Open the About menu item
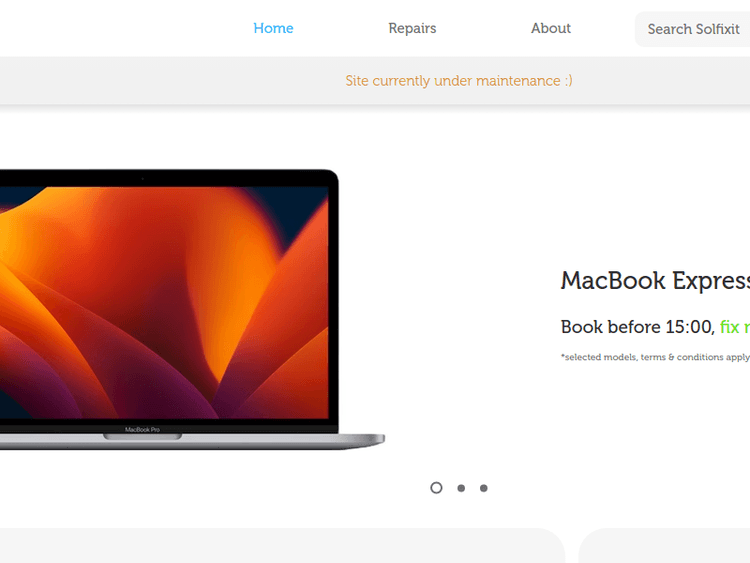The height and width of the screenshot is (563, 750). (x=551, y=28)
